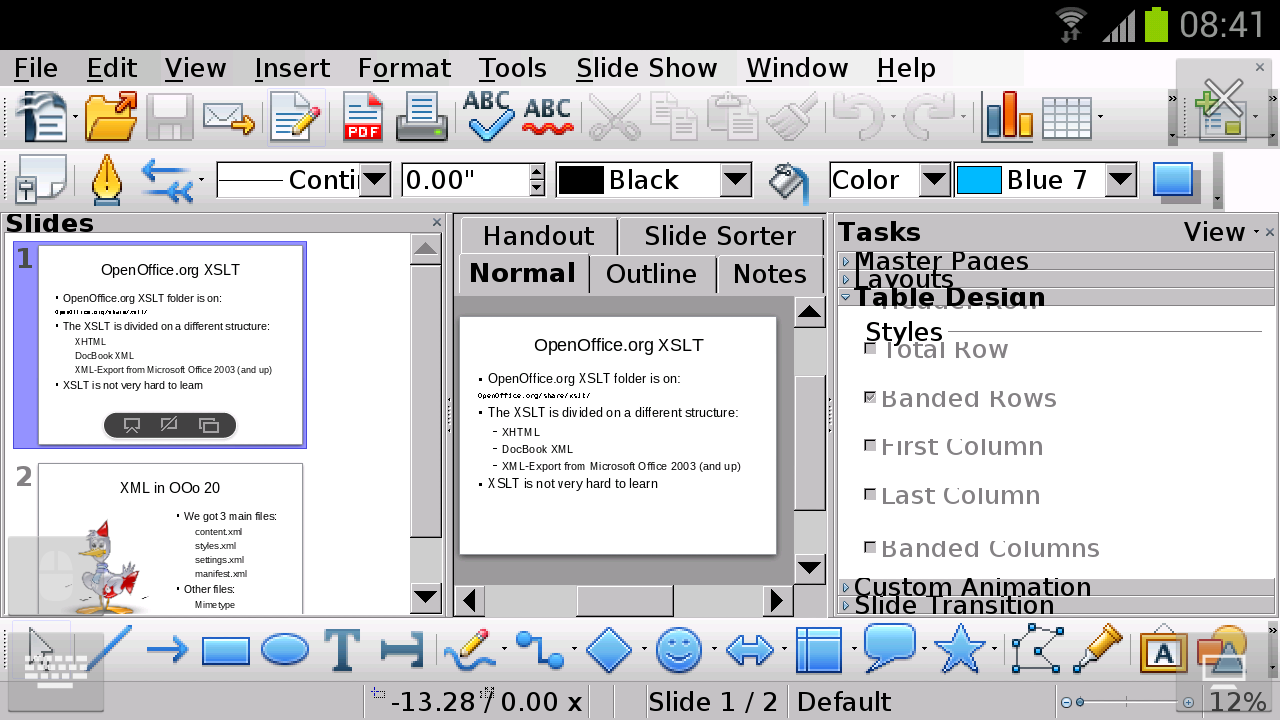Select the Text T tool
The height and width of the screenshot is (720, 1280).
coord(342,650)
